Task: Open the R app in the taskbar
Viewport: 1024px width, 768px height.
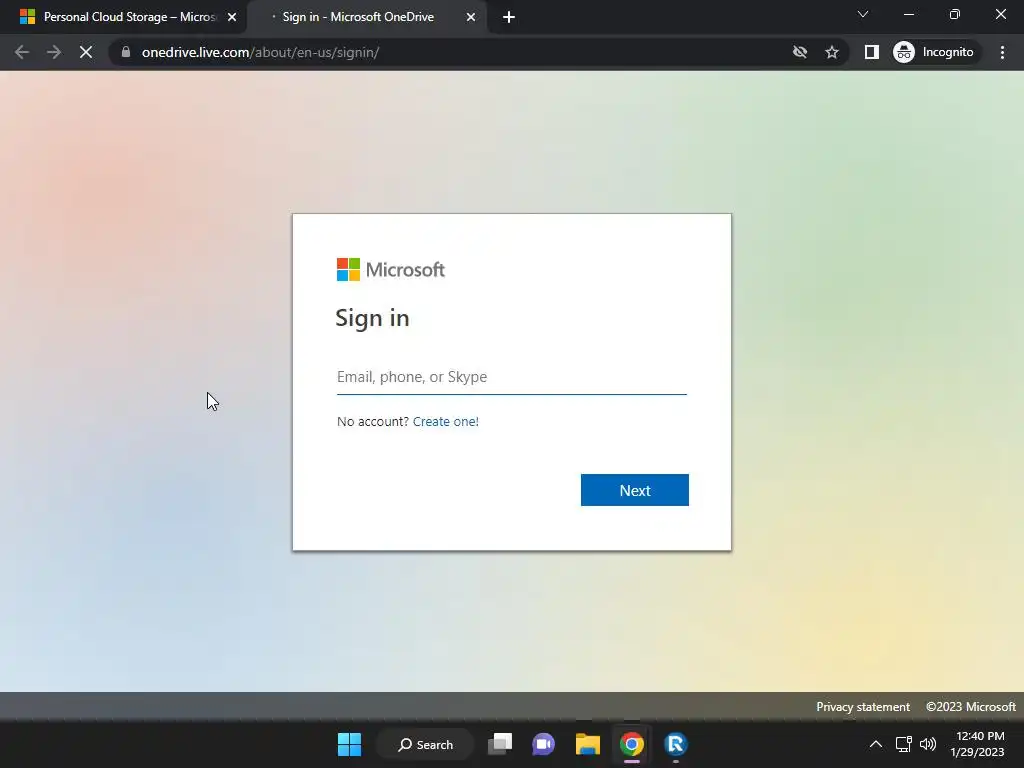Action: pyautogui.click(x=676, y=744)
